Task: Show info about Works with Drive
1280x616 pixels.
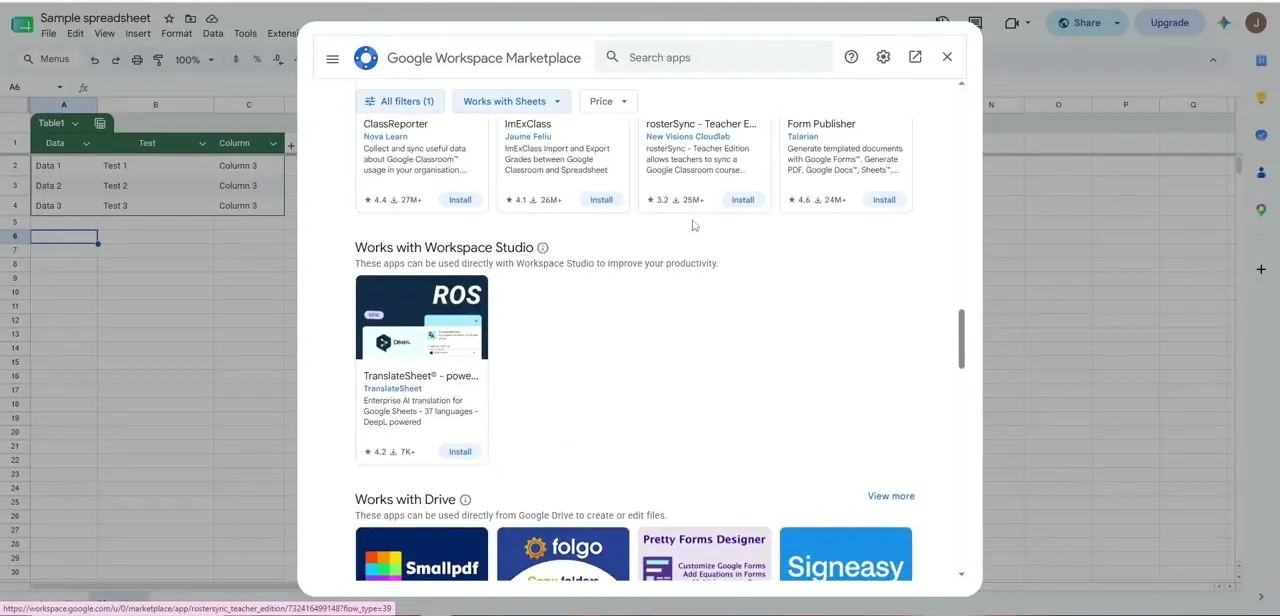Action: [465, 500]
